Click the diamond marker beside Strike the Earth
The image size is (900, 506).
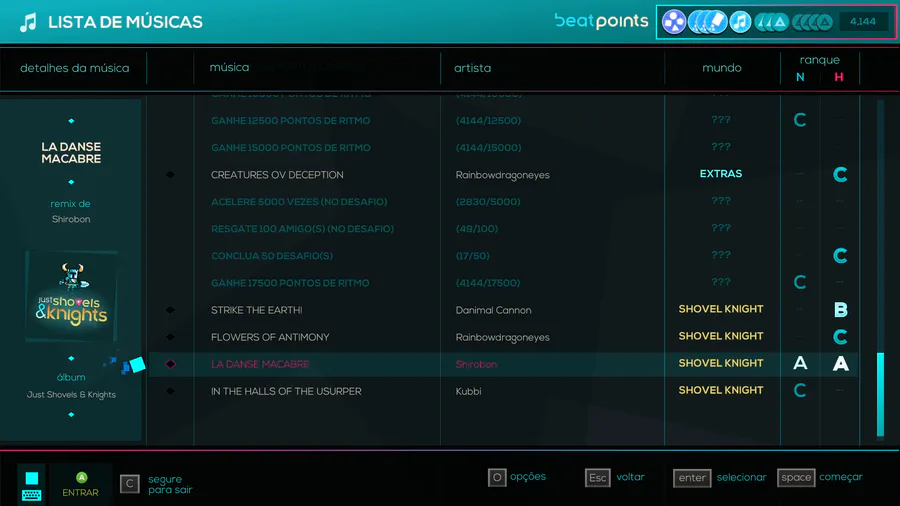(x=170, y=310)
